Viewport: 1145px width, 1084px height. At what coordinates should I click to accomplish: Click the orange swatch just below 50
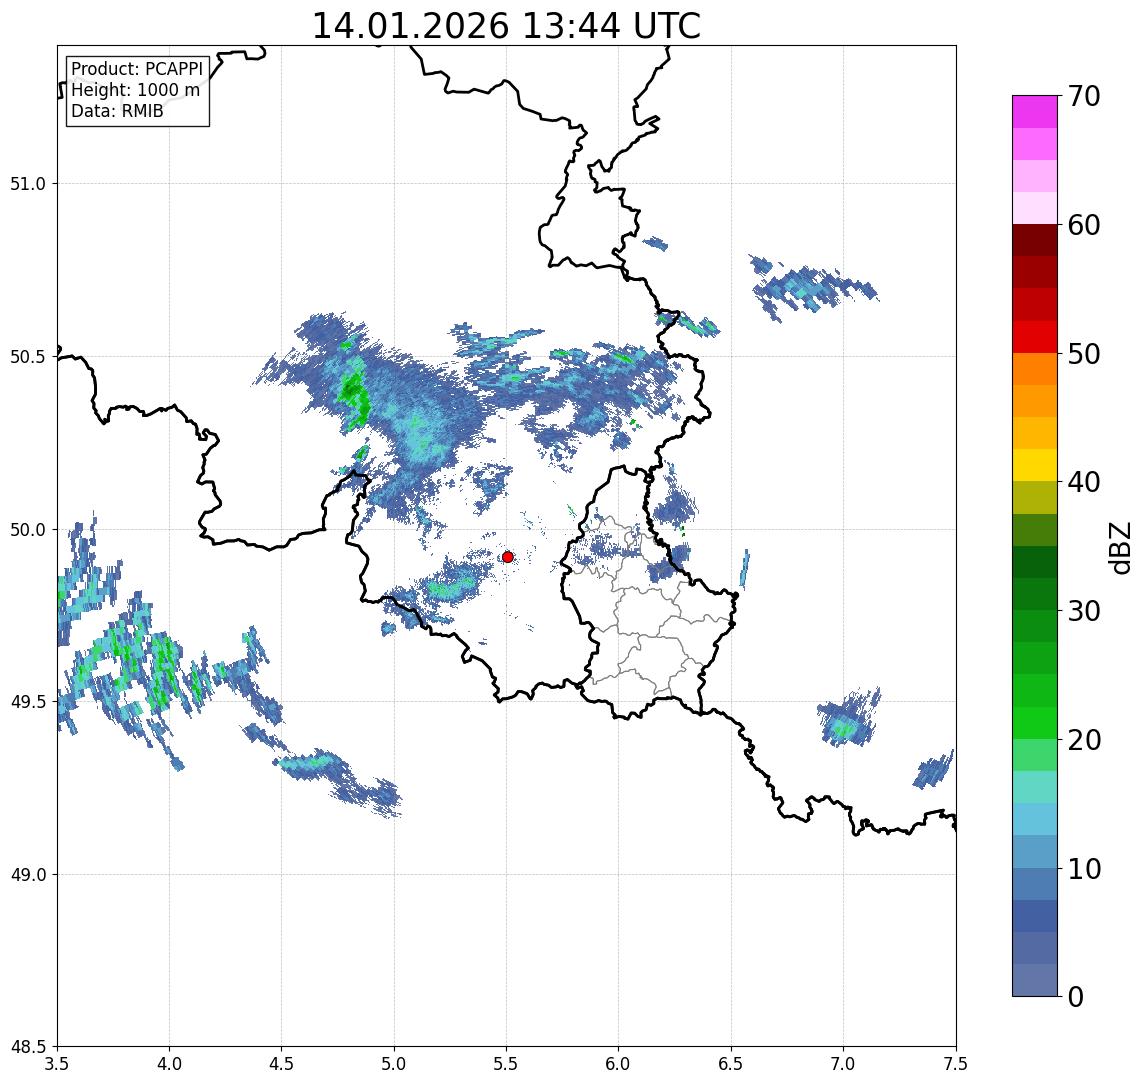(x=1035, y=369)
